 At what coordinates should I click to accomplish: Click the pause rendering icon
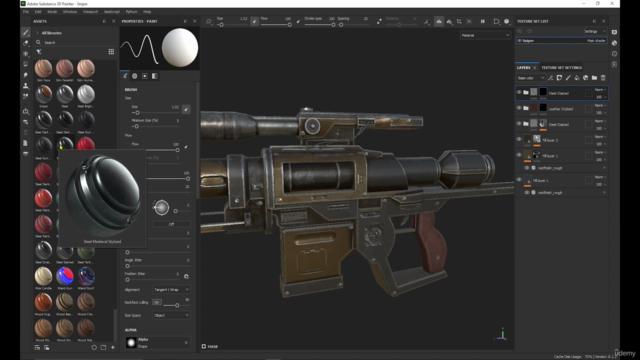coord(482,21)
